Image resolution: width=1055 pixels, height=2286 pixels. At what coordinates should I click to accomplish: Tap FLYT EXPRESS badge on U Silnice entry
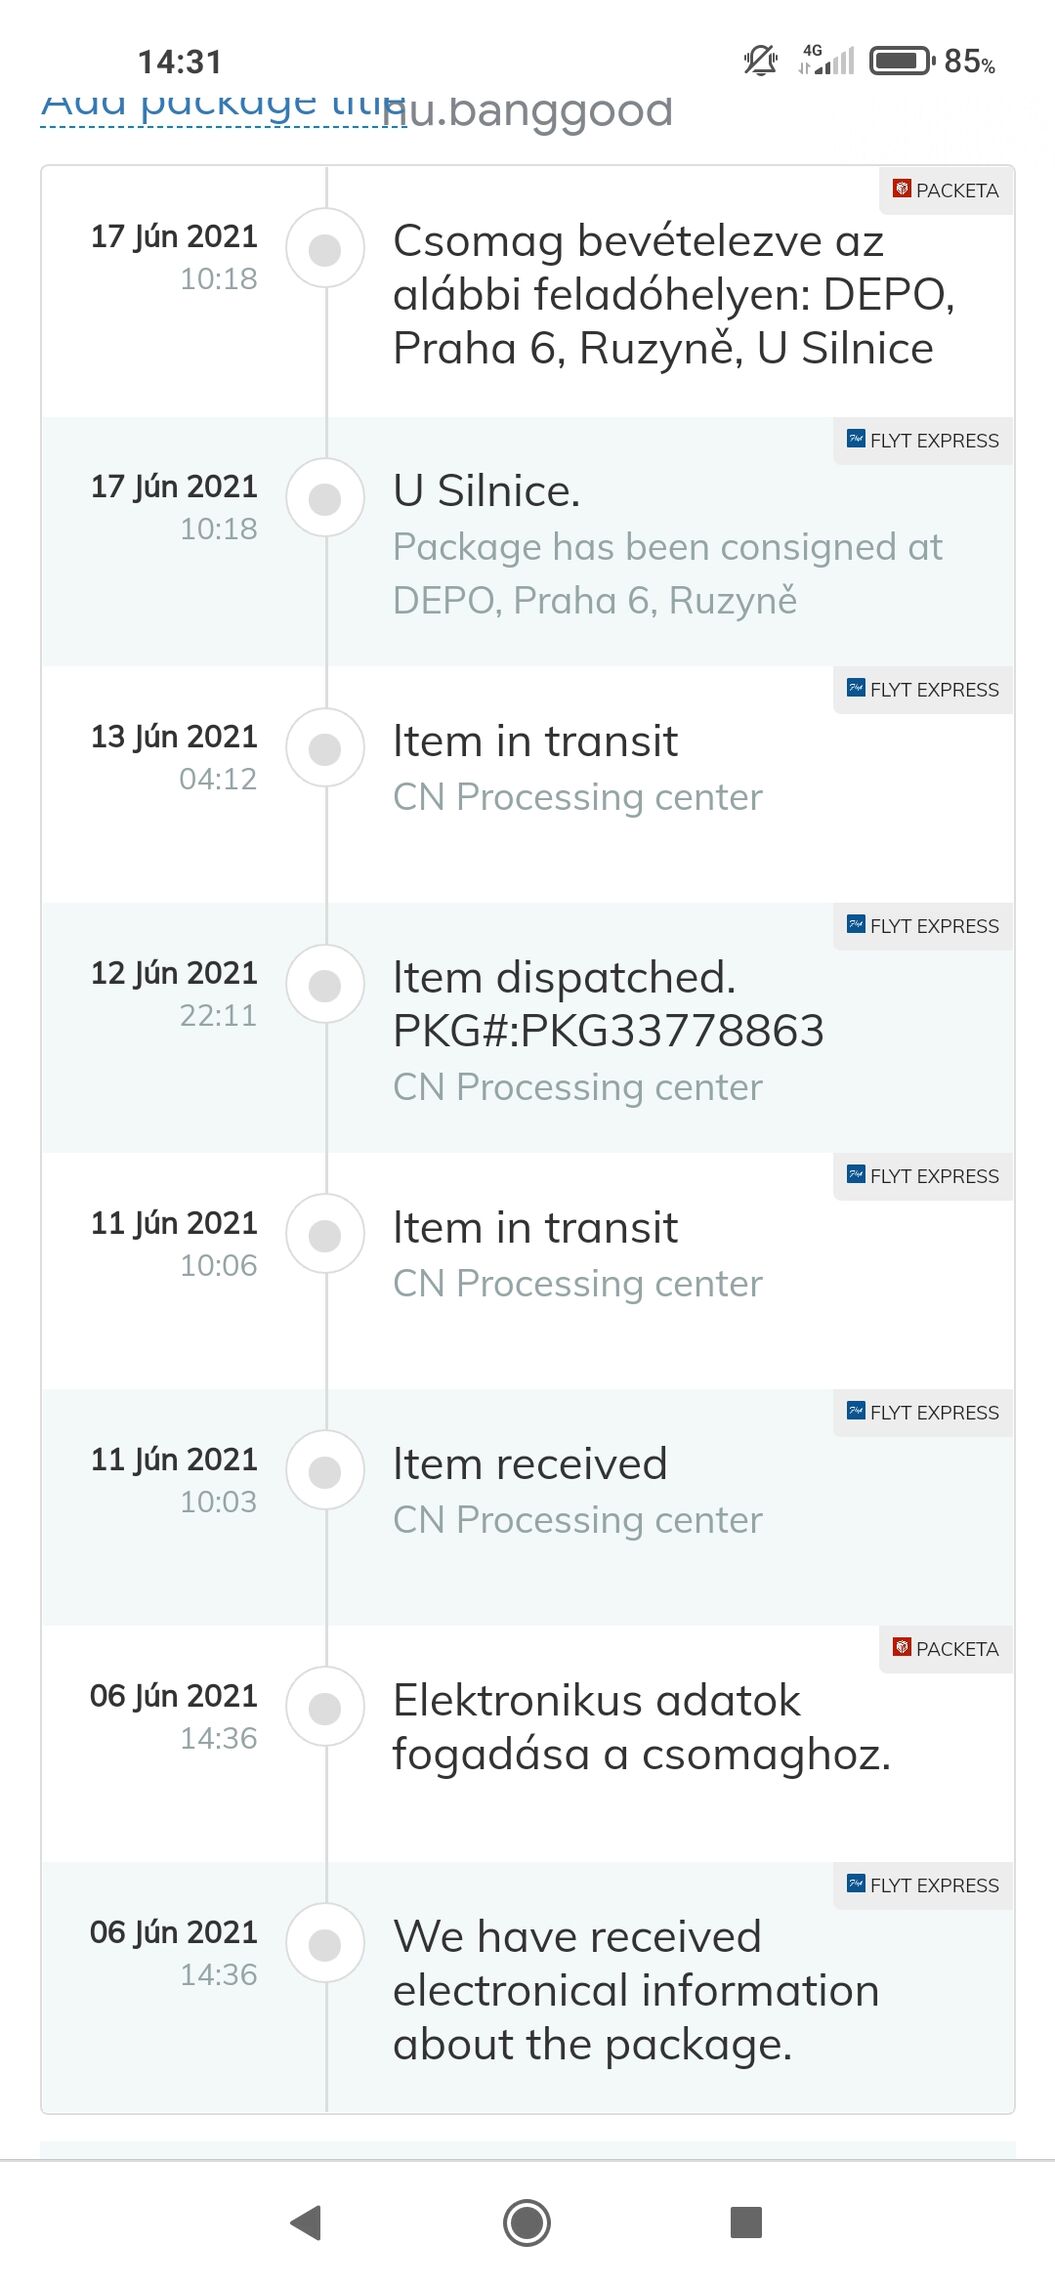coord(923,440)
